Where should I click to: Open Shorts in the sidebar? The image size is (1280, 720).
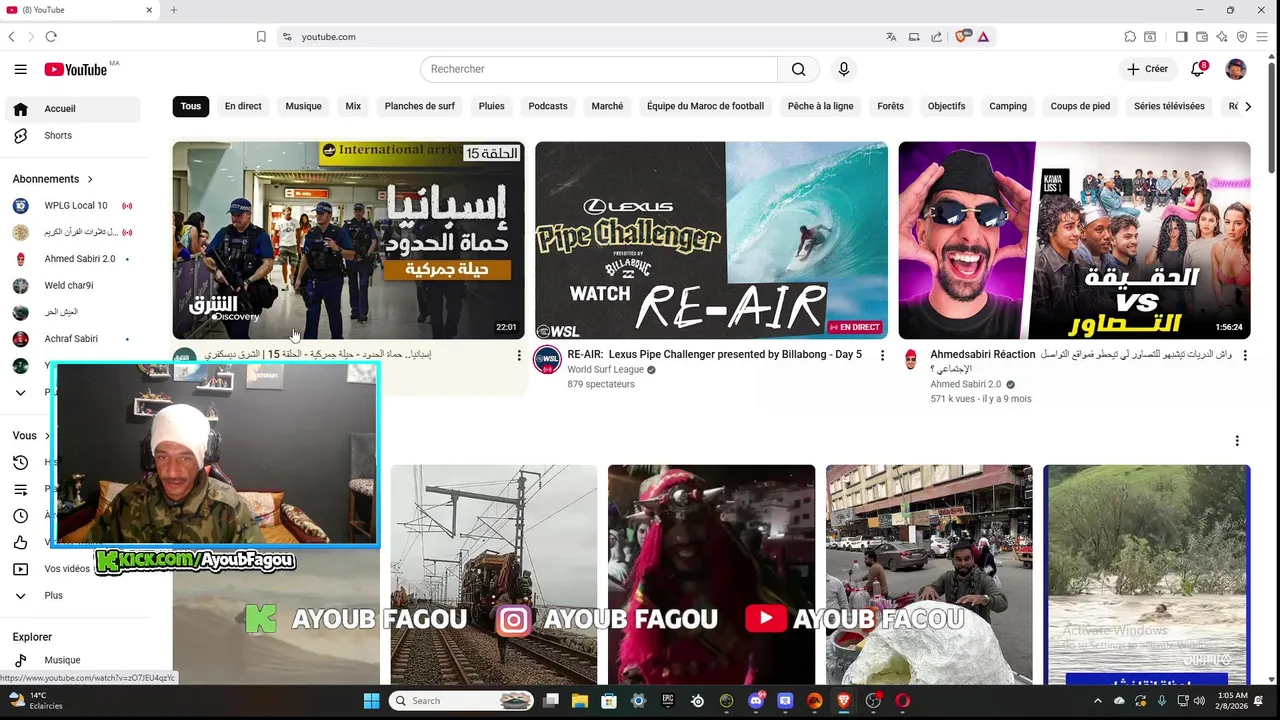click(73, 136)
